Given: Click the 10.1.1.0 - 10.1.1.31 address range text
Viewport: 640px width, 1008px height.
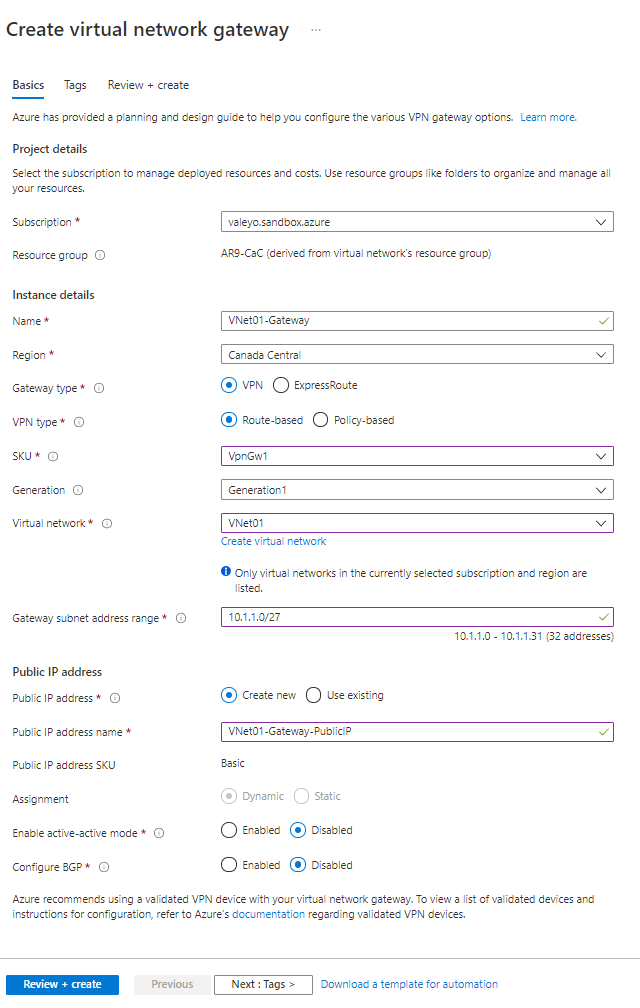Looking at the screenshot, I should 534,636.
